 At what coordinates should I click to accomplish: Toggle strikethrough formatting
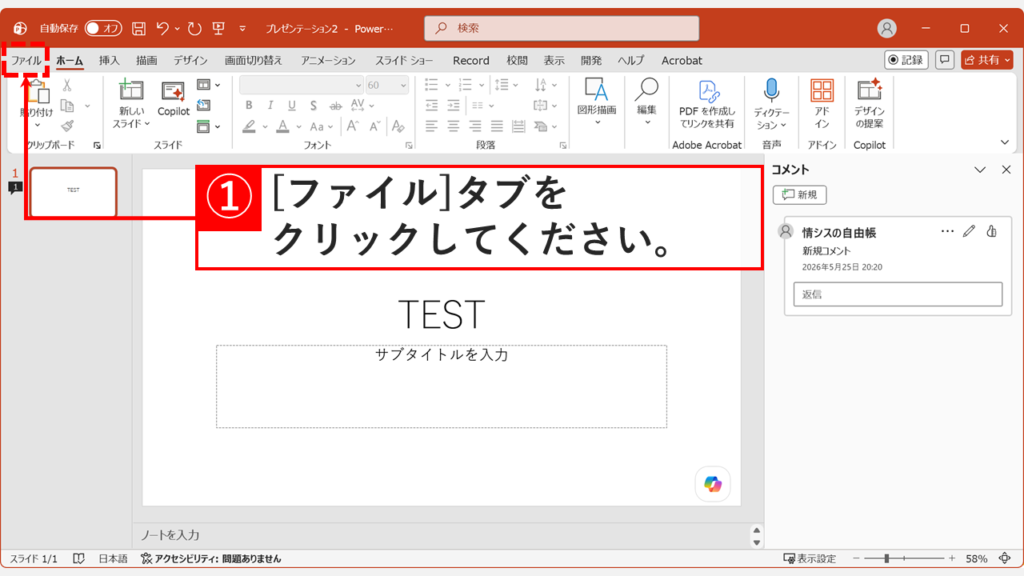pos(335,105)
